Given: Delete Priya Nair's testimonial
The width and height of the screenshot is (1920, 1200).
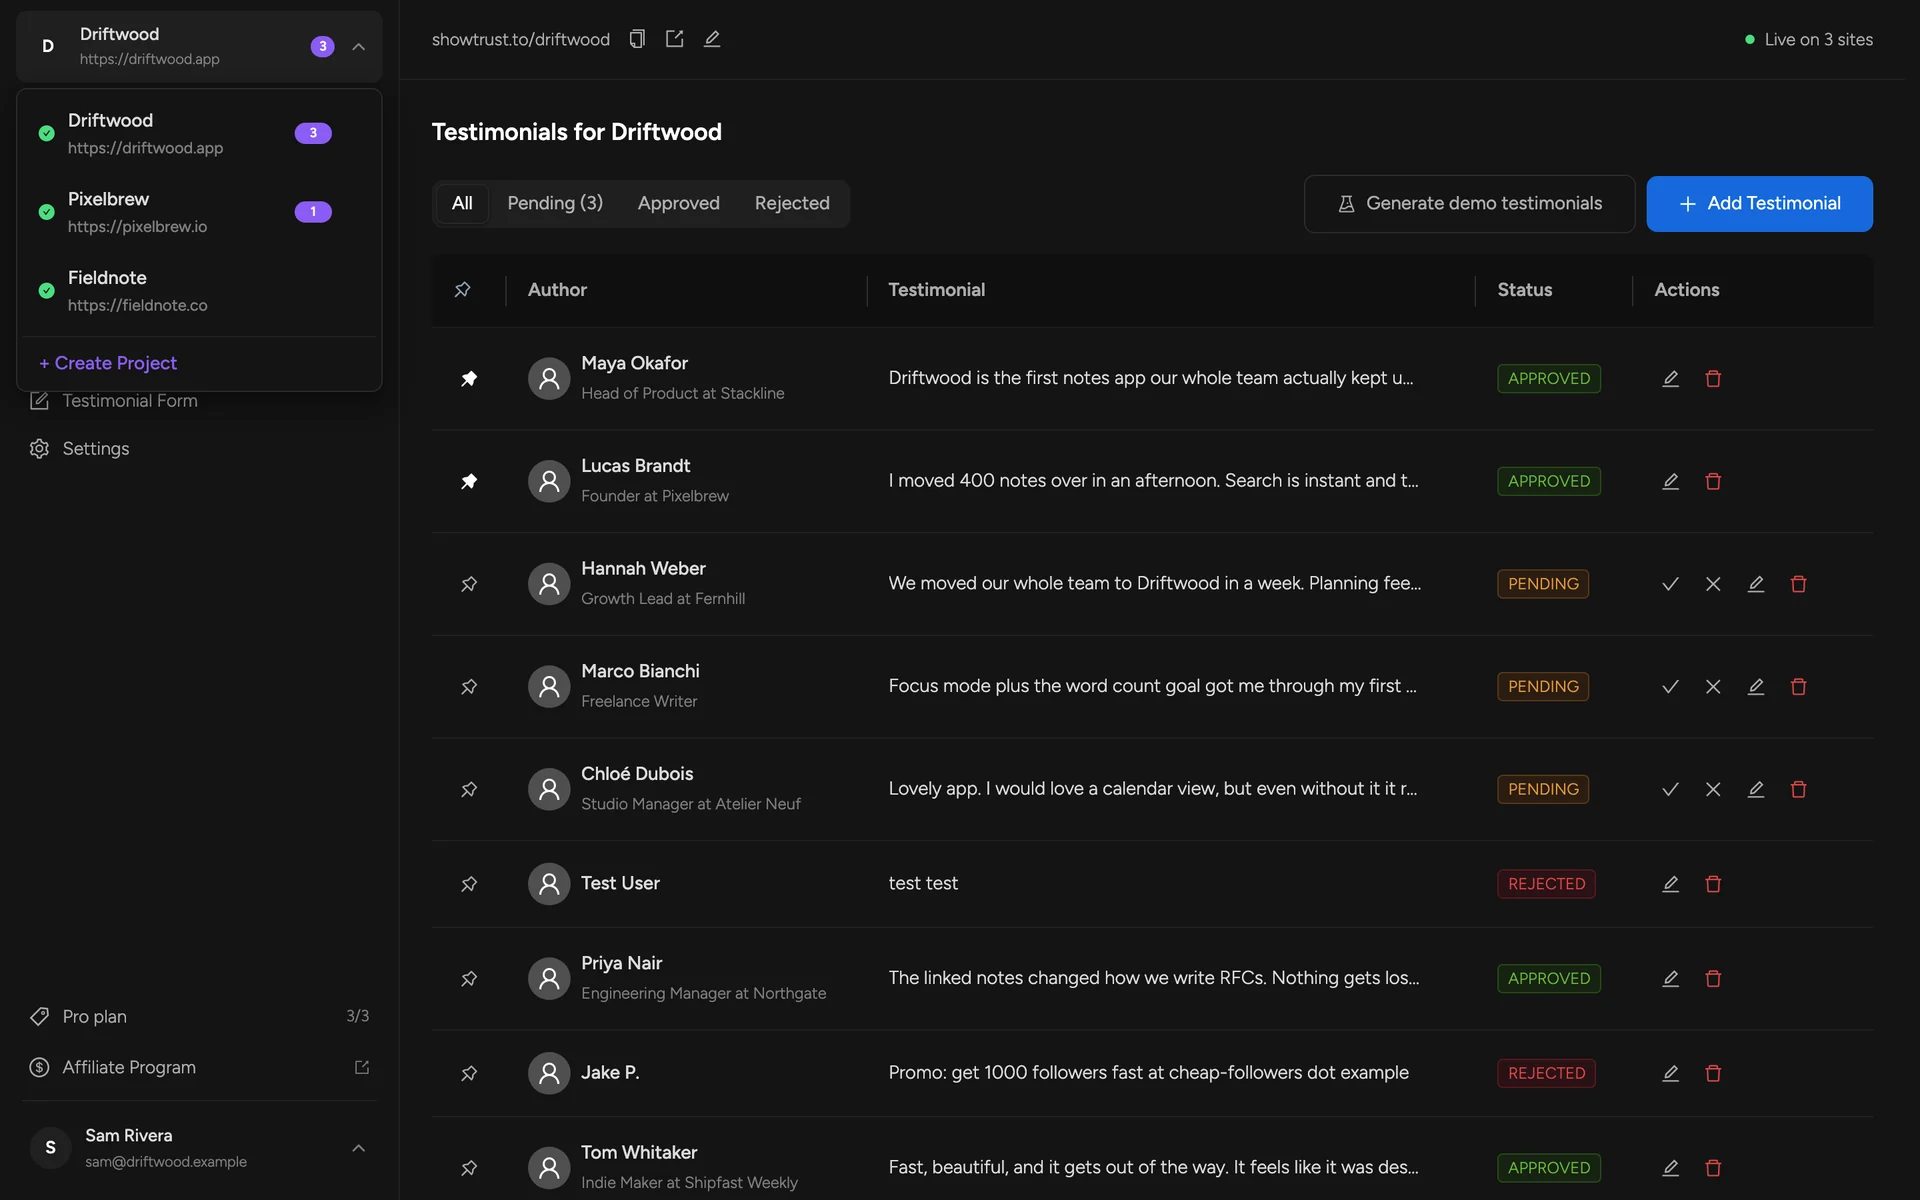Looking at the screenshot, I should [1713, 979].
